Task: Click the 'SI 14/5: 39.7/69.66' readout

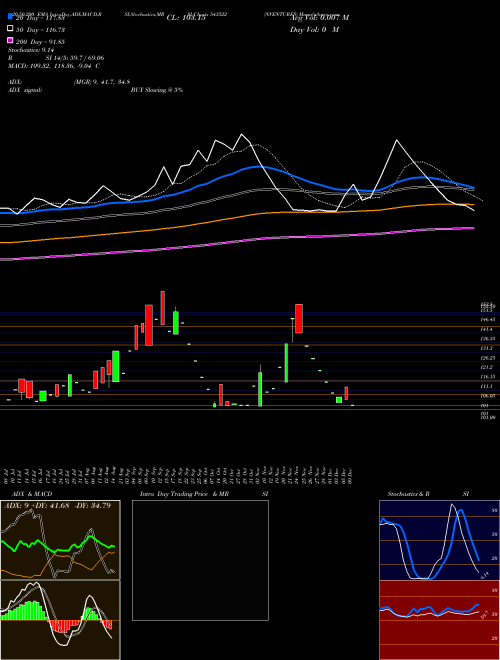Action: pyautogui.click(x=75, y=58)
